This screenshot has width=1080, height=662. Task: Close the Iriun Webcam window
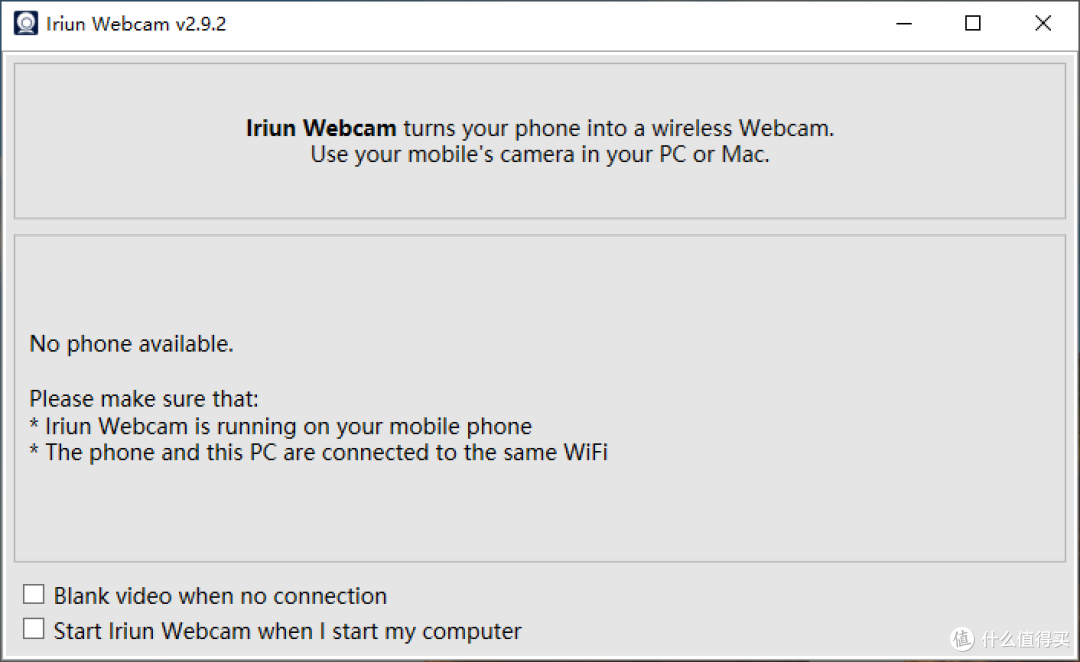point(1043,23)
